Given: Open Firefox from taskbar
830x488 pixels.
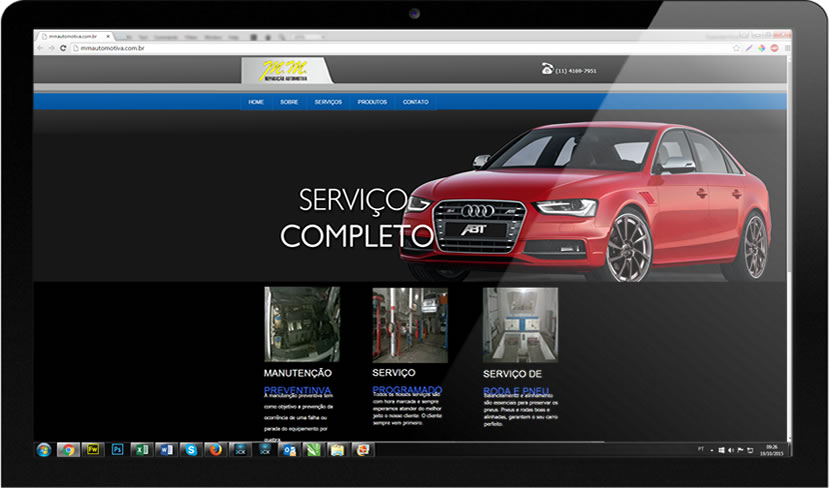Looking at the screenshot, I should pos(215,450).
